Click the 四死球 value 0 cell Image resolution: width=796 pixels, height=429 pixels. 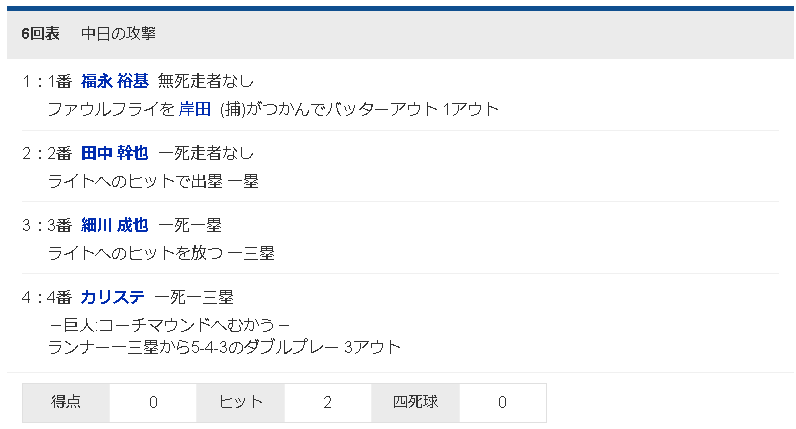click(x=502, y=402)
